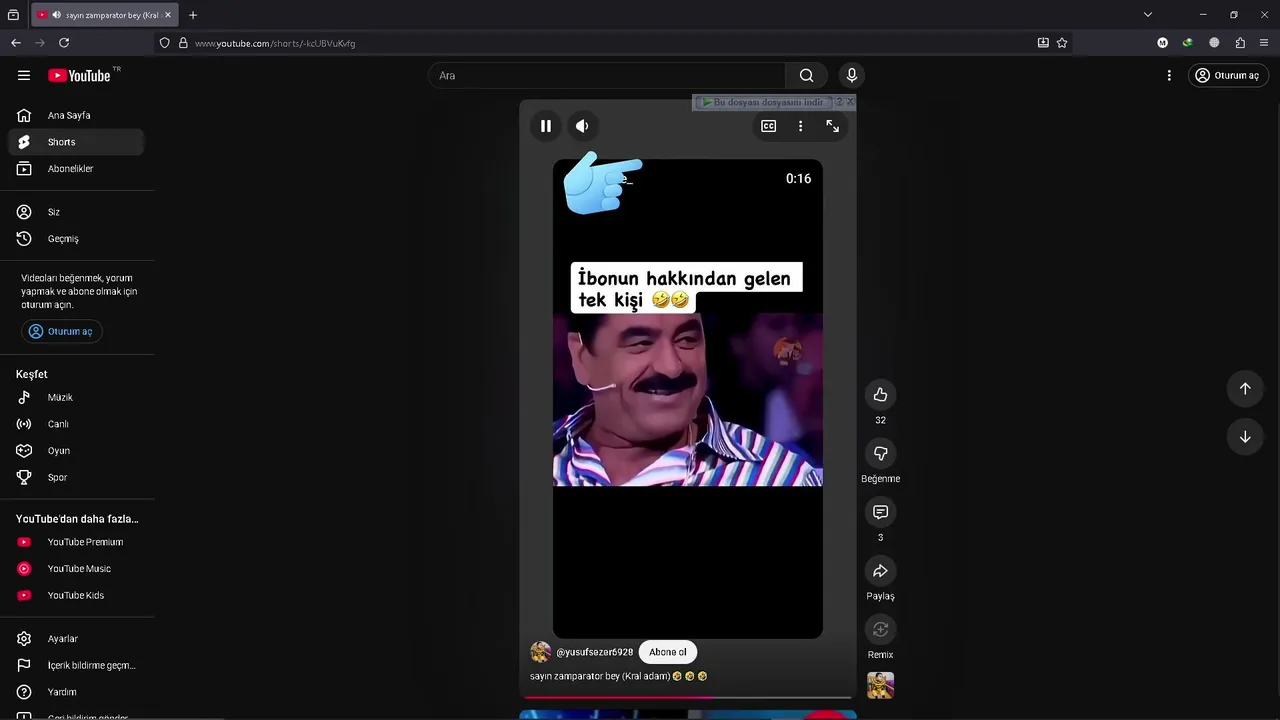This screenshot has width=1280, height=720.
Task: Subscribe with Abone ol button
Action: click(668, 652)
